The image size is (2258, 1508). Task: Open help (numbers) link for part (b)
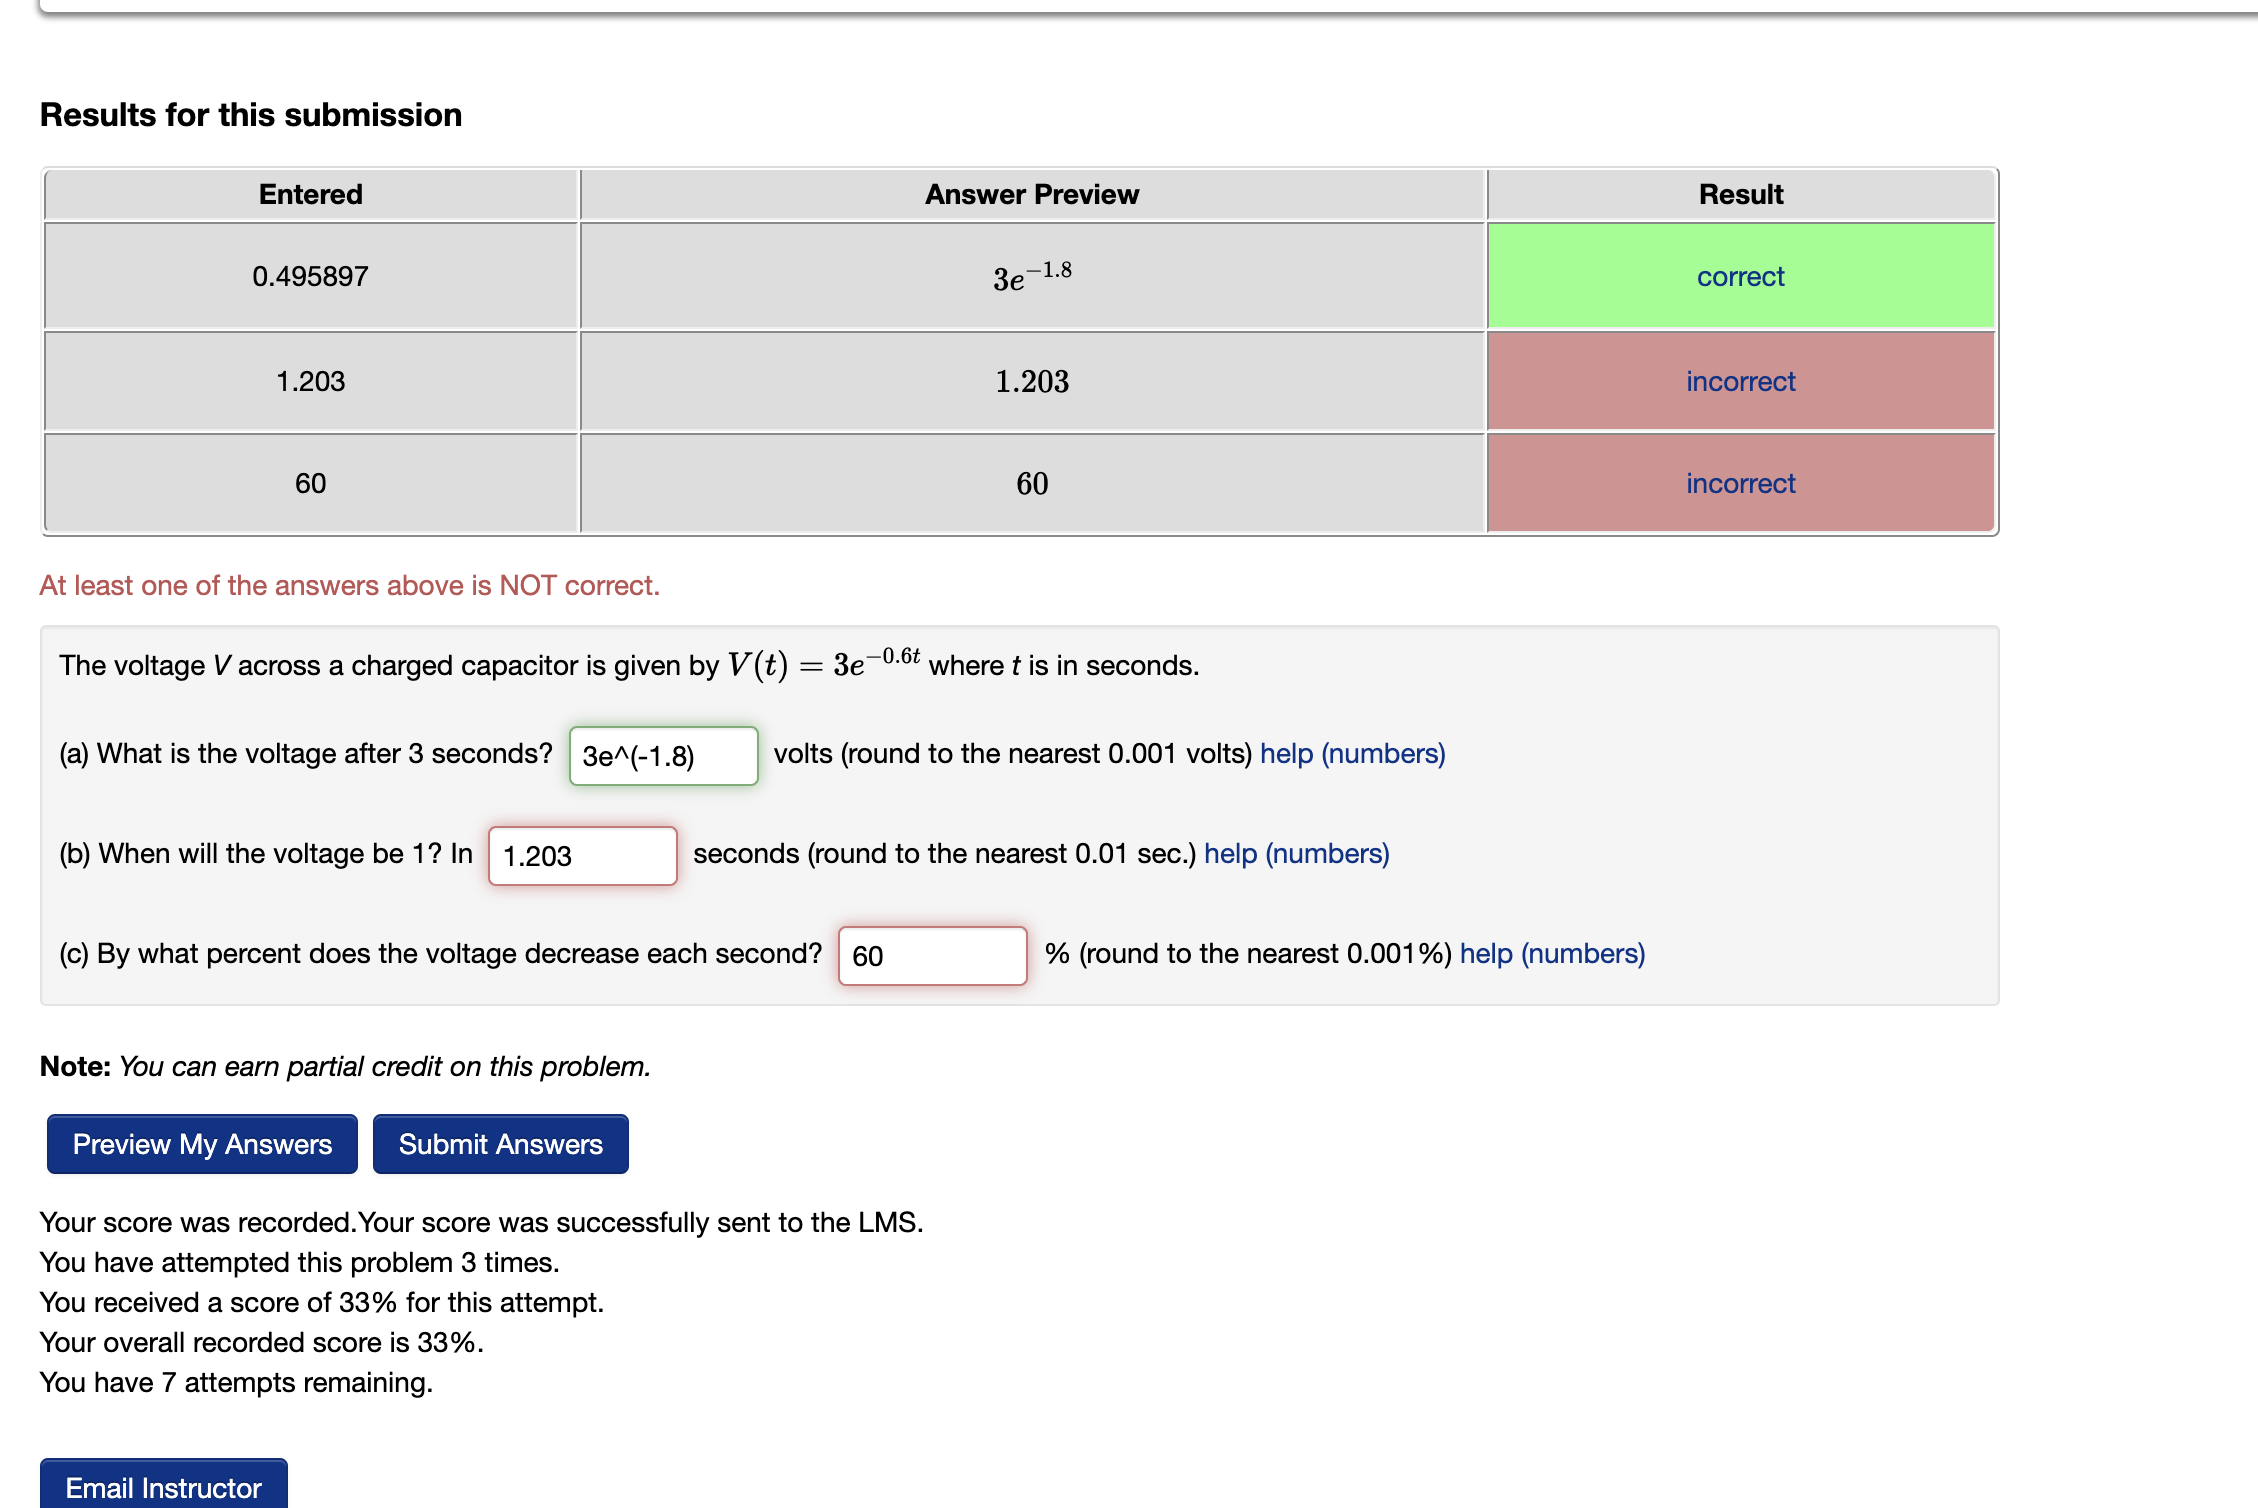[1296, 853]
